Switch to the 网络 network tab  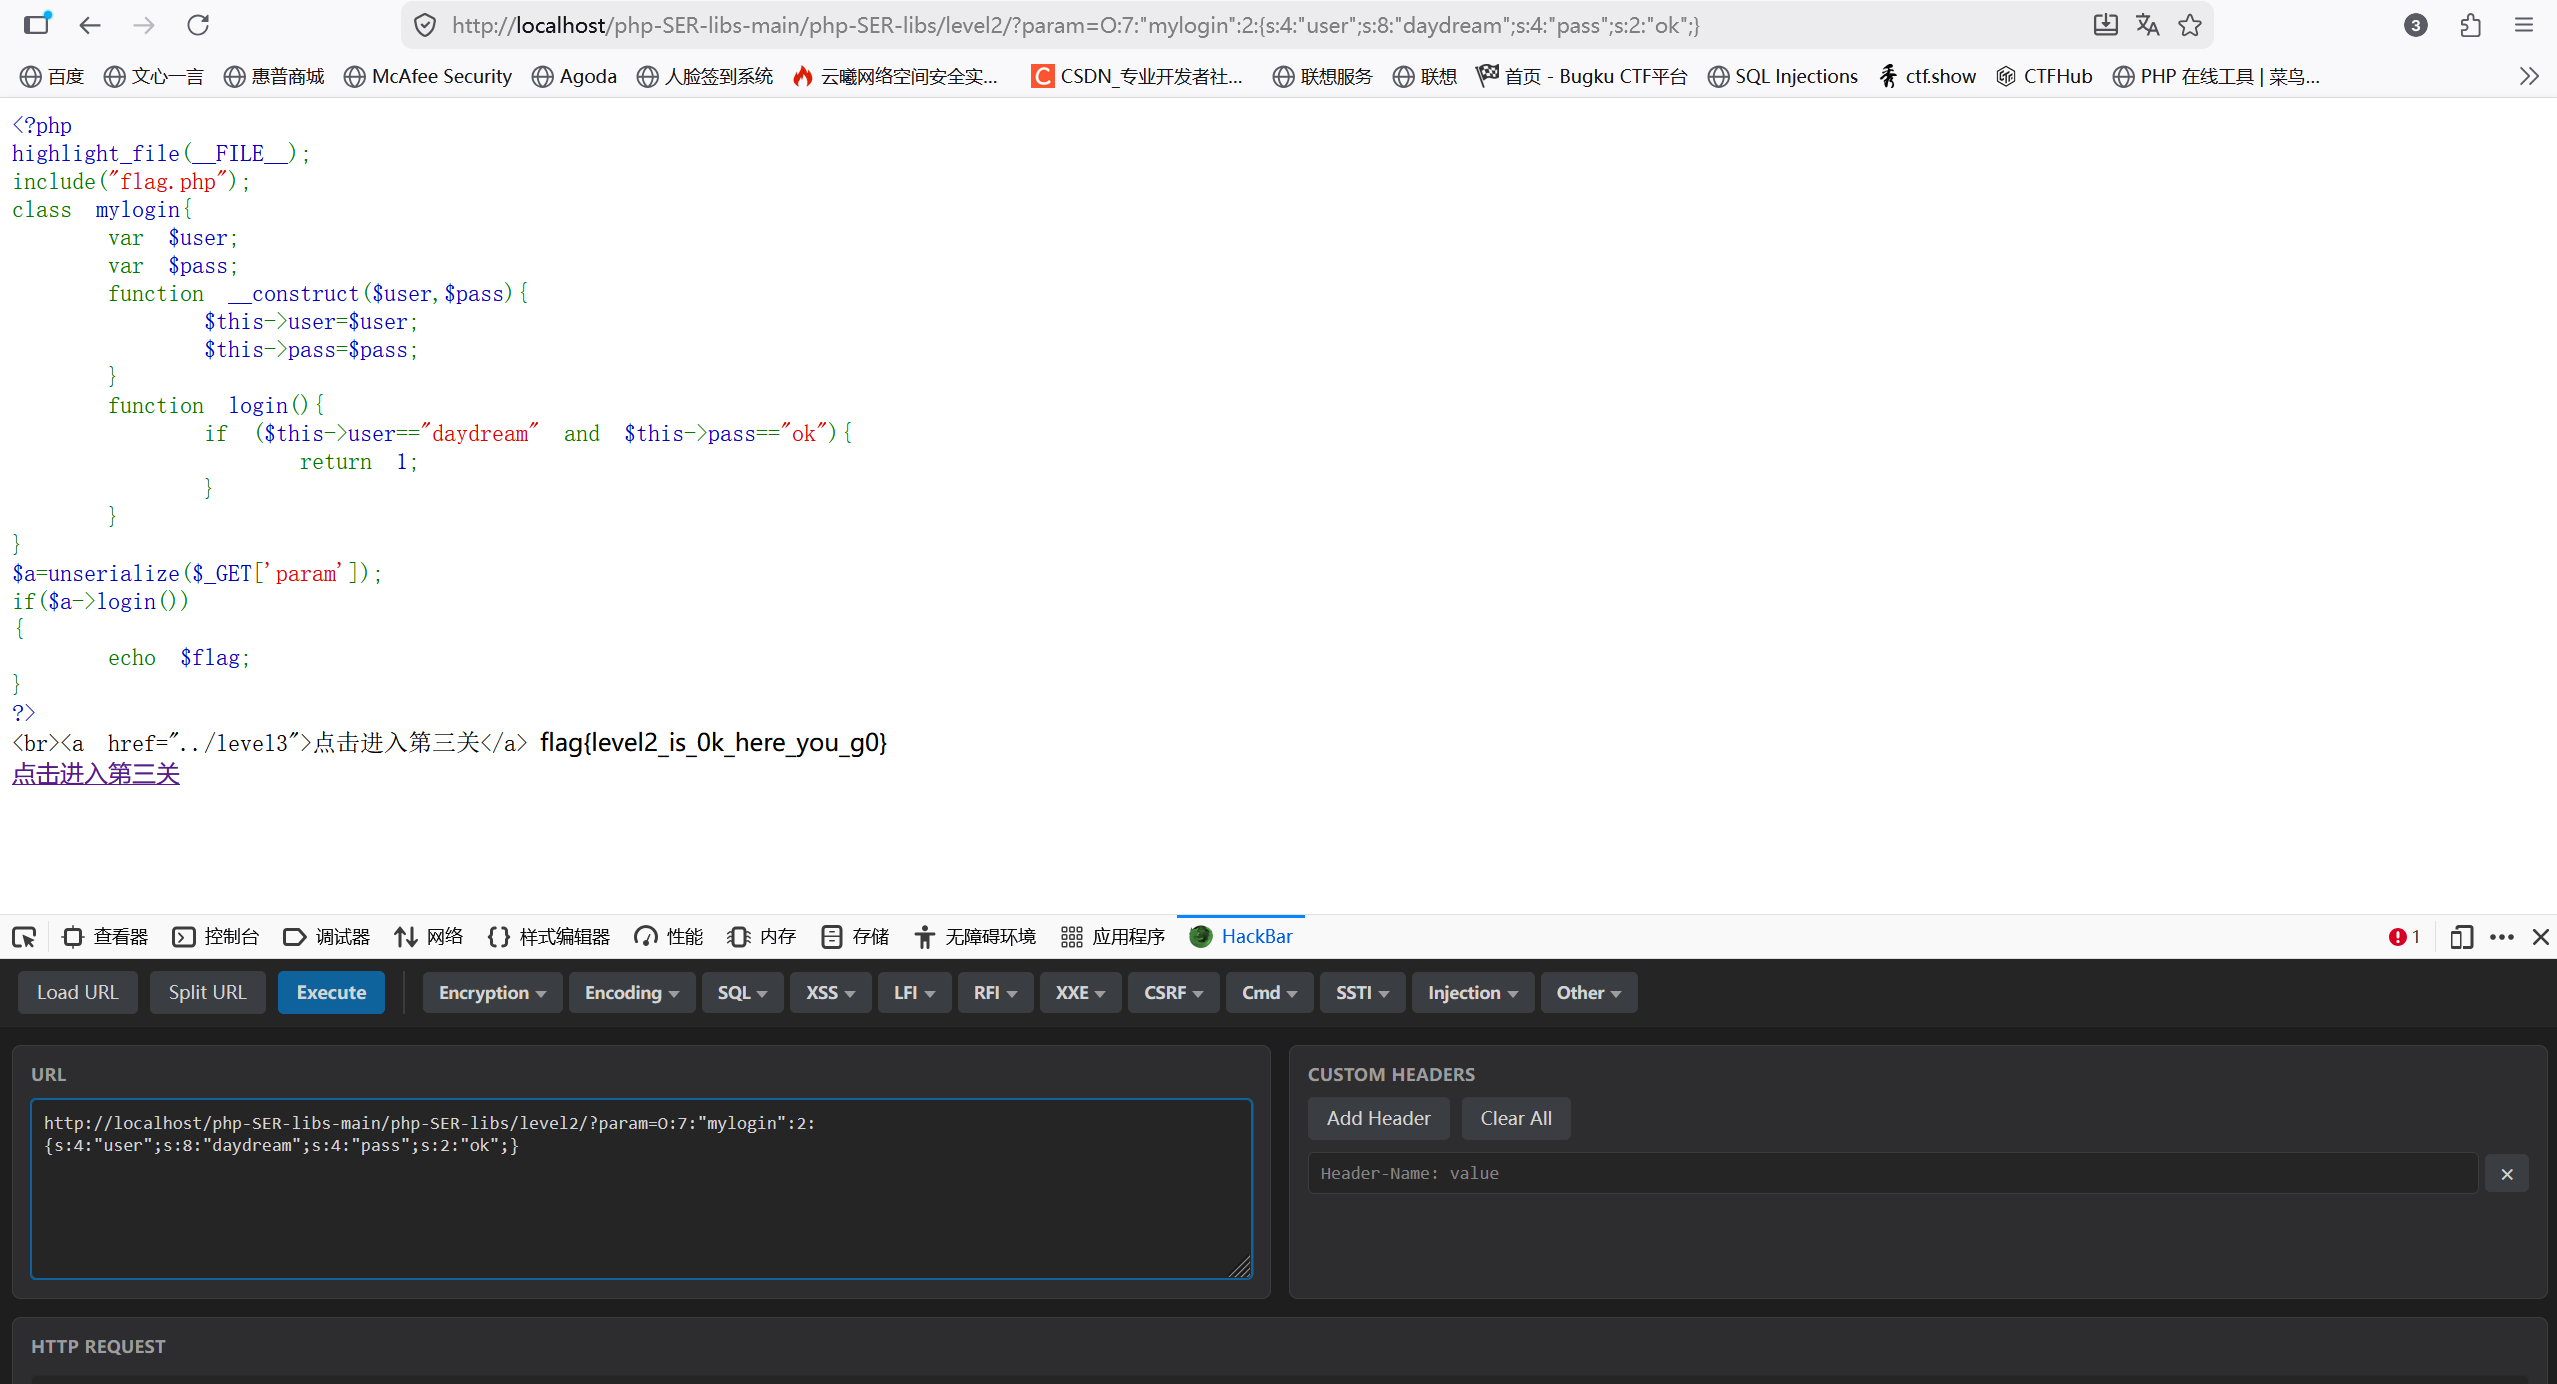click(x=429, y=937)
